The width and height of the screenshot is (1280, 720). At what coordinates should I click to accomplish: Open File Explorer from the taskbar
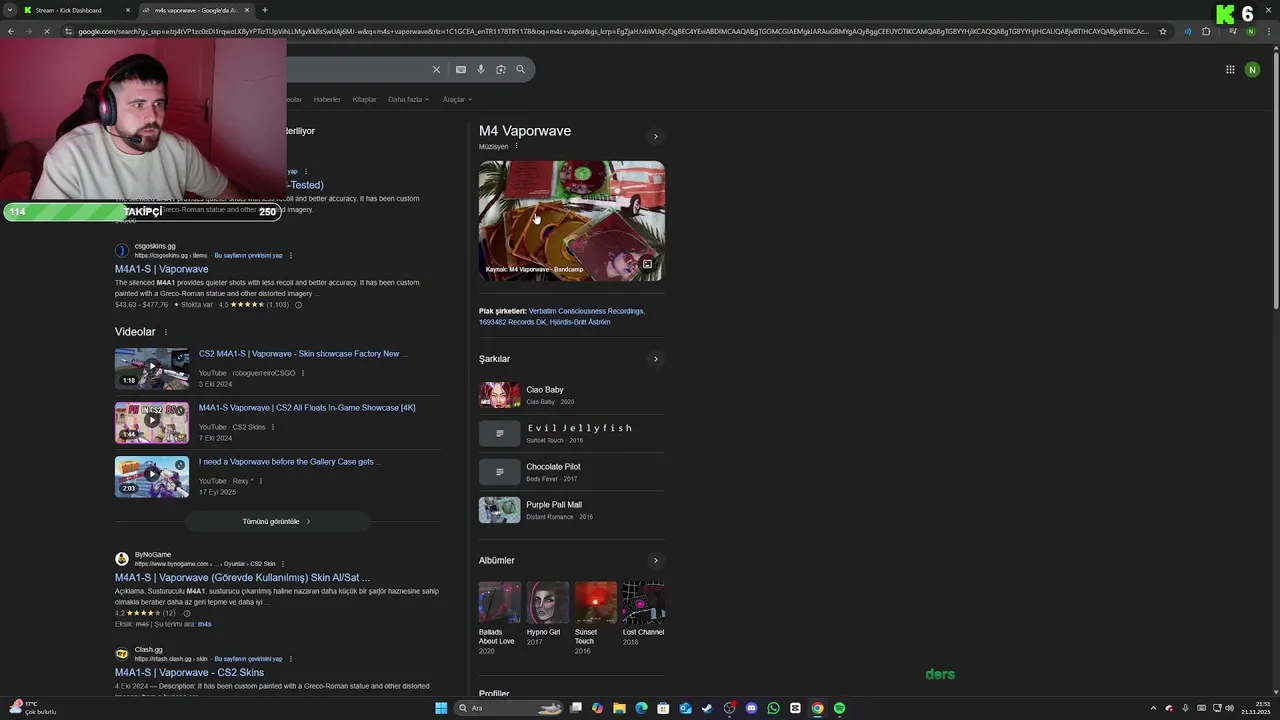point(619,708)
